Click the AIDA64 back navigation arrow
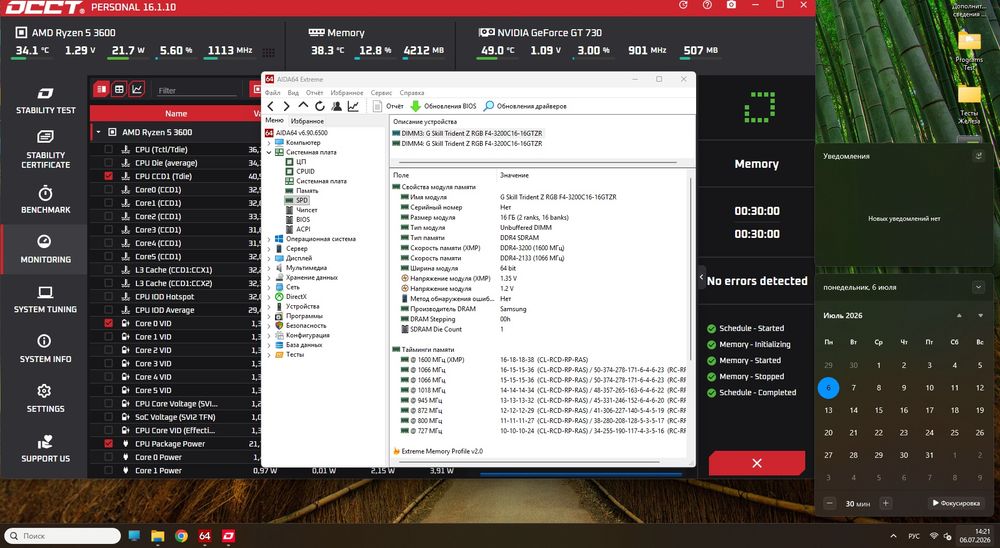 [271, 106]
